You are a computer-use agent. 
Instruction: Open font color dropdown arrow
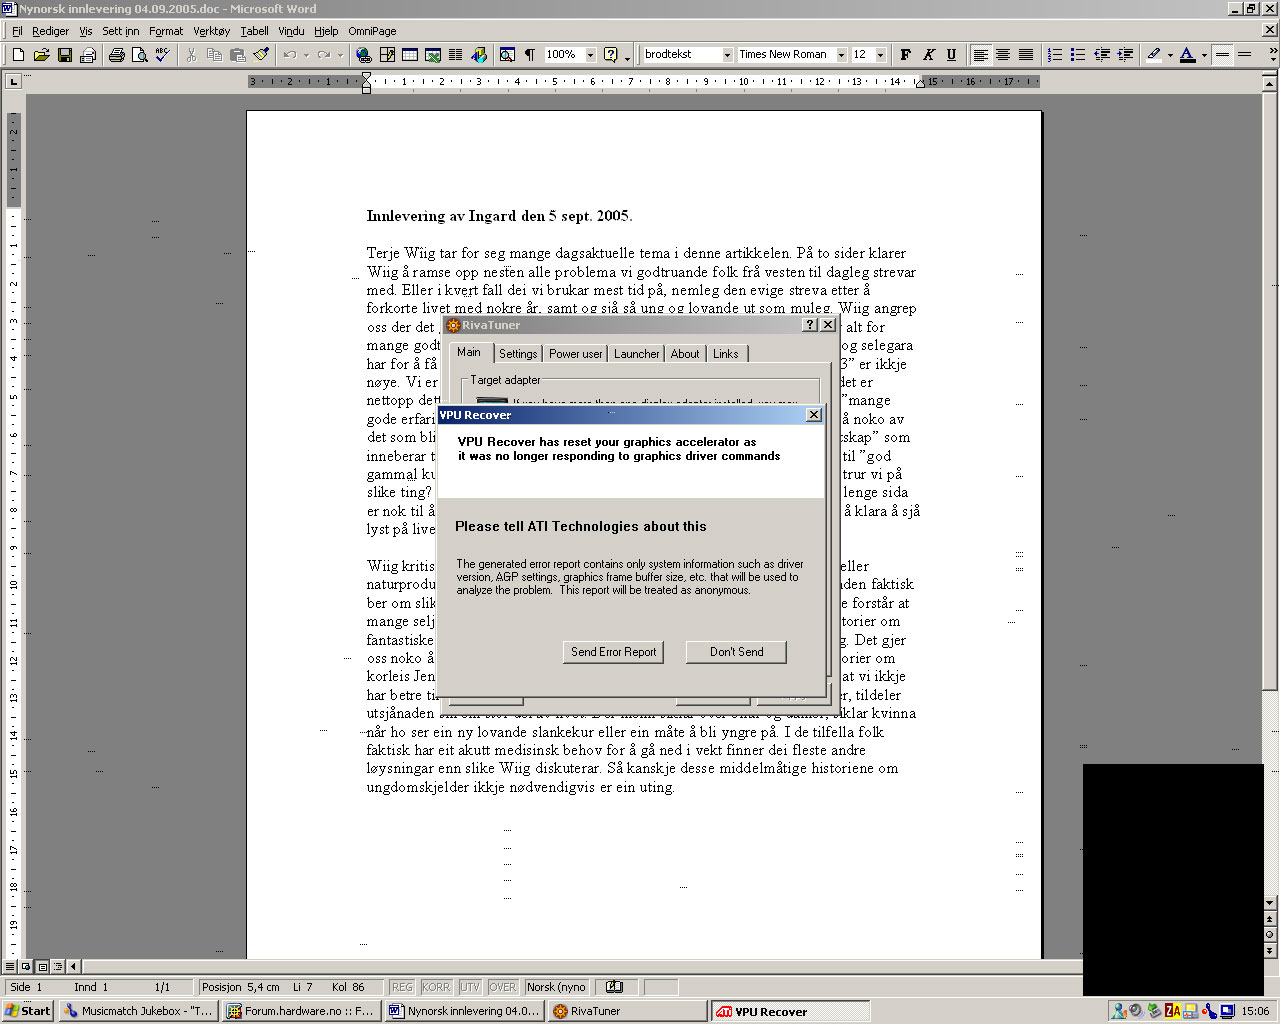pyautogui.click(x=1204, y=55)
